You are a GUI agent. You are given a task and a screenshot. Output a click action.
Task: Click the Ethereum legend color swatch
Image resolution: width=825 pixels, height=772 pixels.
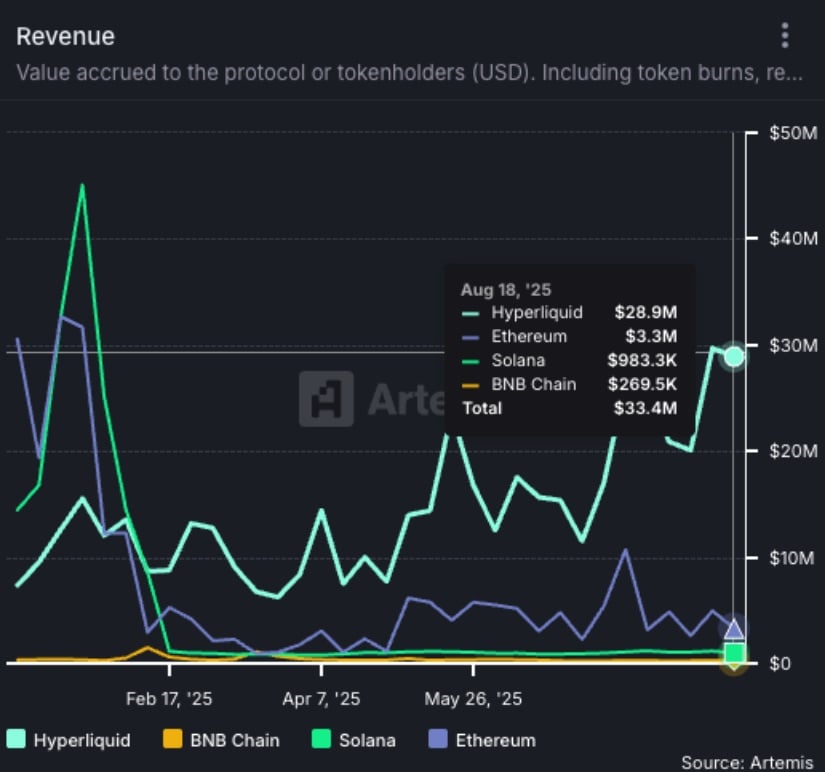(x=438, y=739)
